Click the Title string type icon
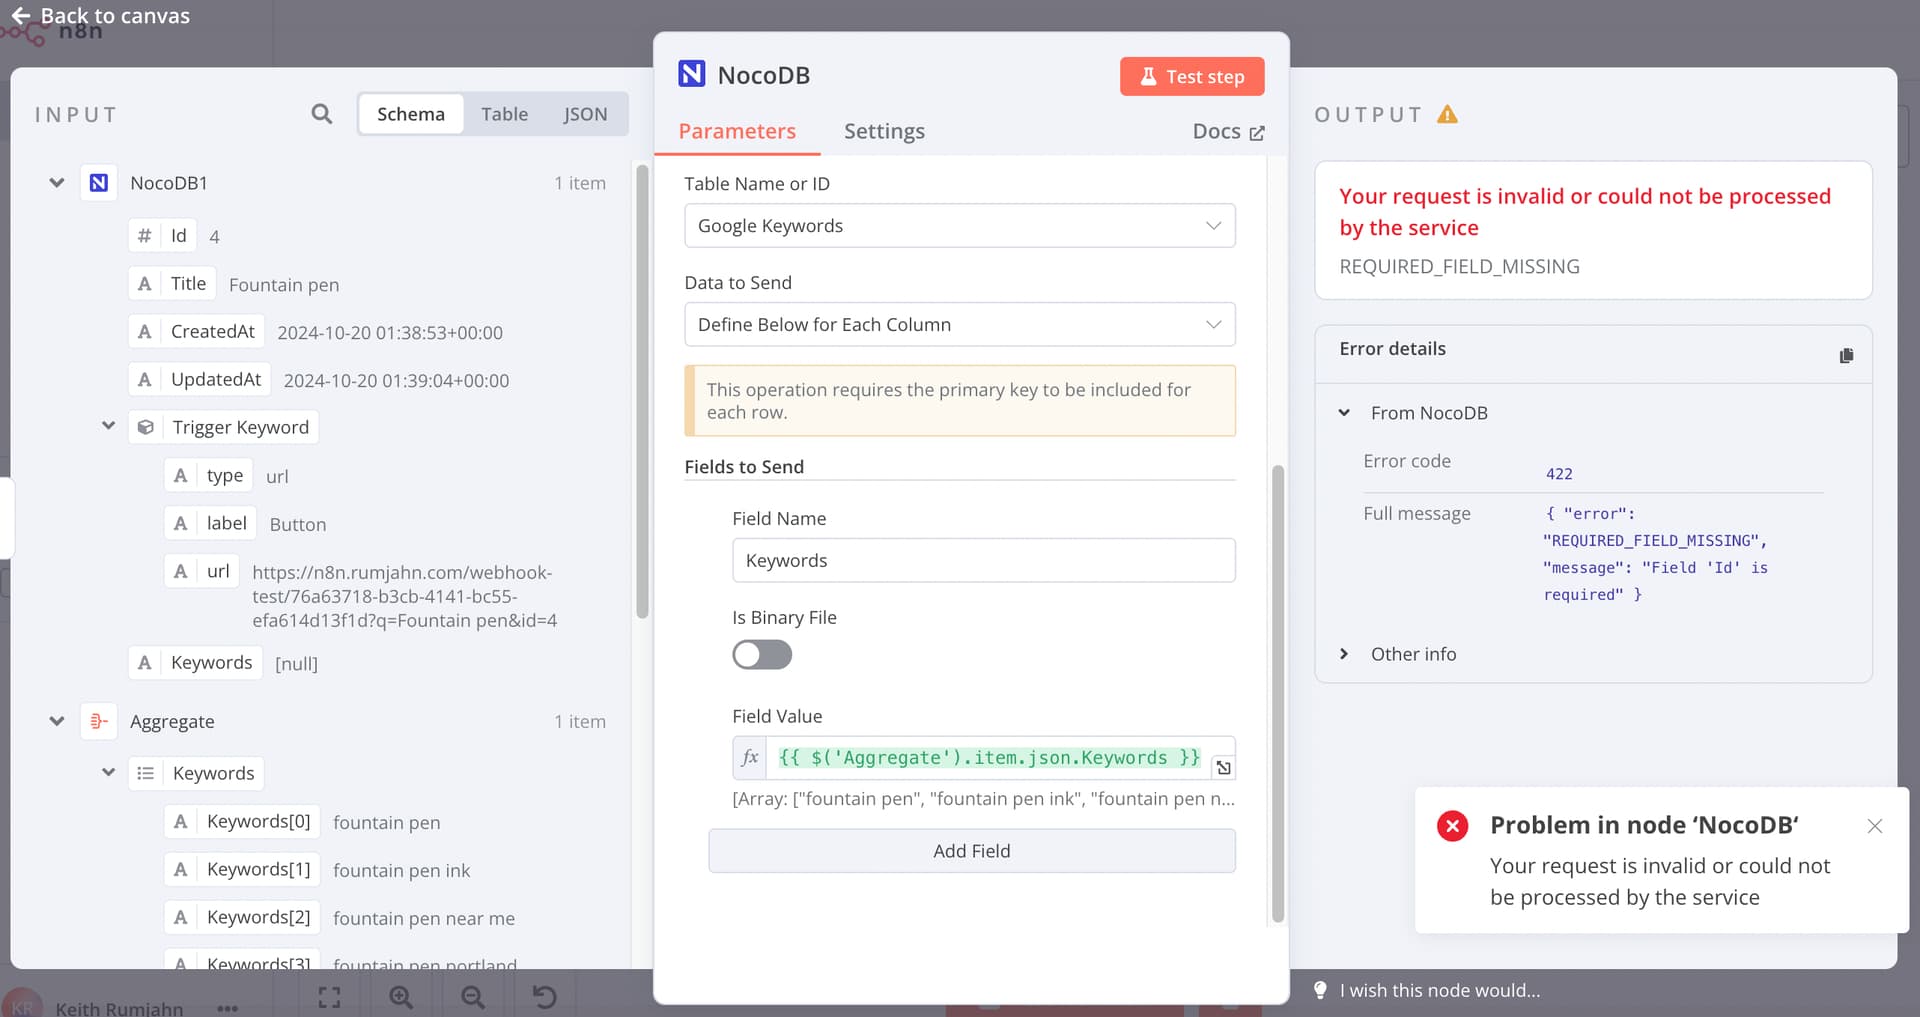 [145, 283]
